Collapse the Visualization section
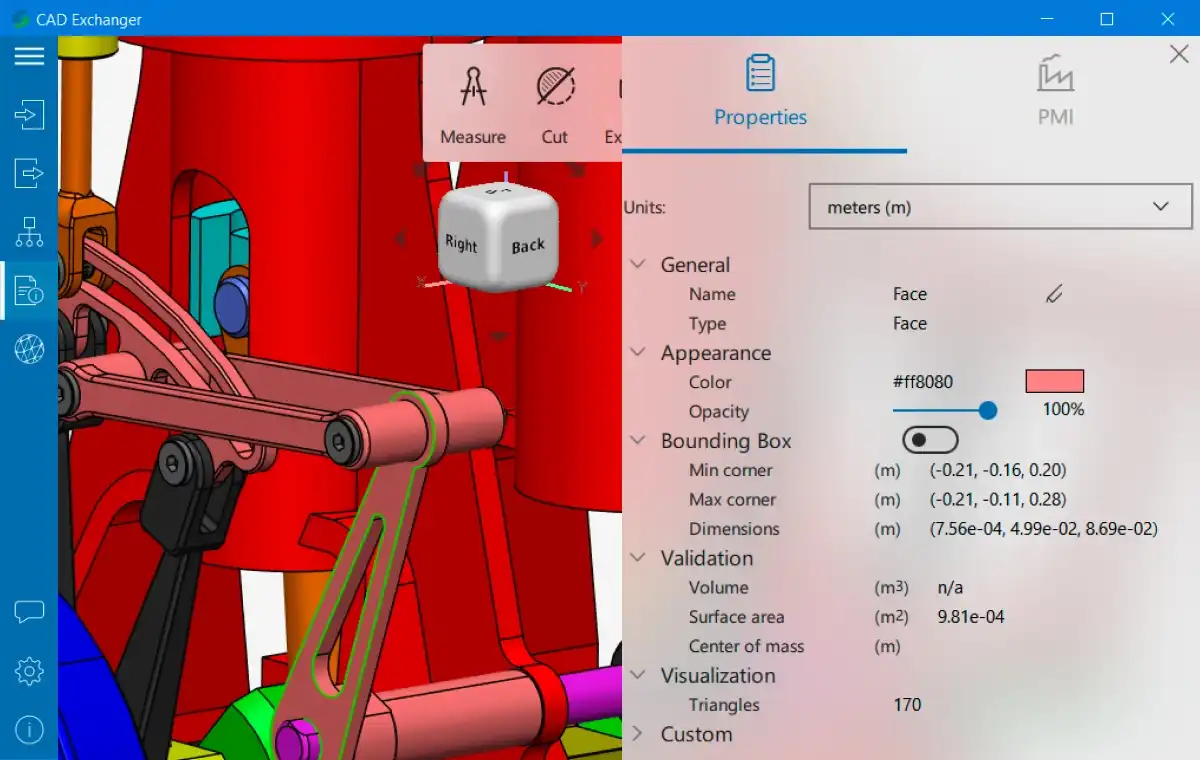Screen dimensions: 1200x760 (636, 676)
